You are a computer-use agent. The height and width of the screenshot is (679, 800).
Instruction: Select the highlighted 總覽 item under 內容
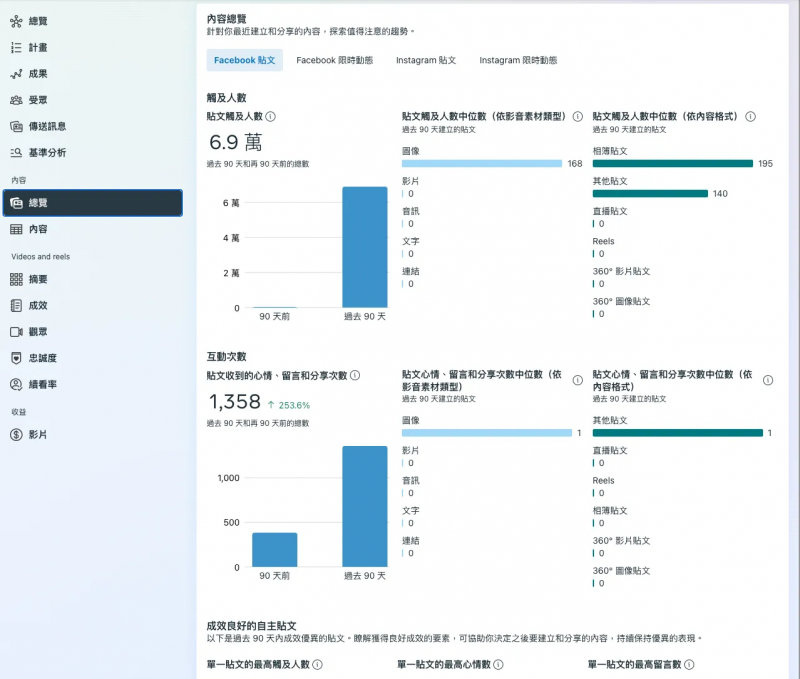point(92,203)
